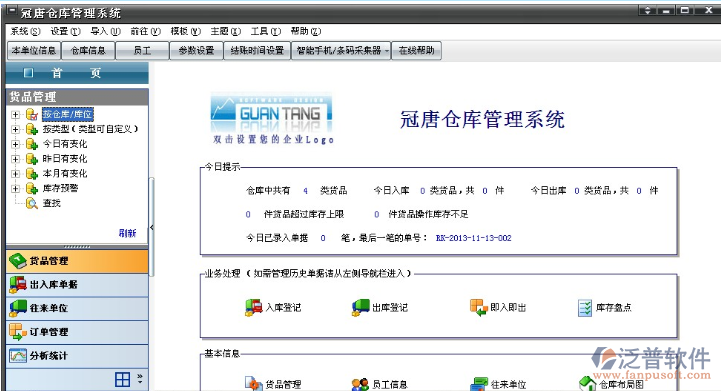Screen dimensions: 721x391
Task: Expand the 按仓库/库位 tree node
Action: click(15, 115)
